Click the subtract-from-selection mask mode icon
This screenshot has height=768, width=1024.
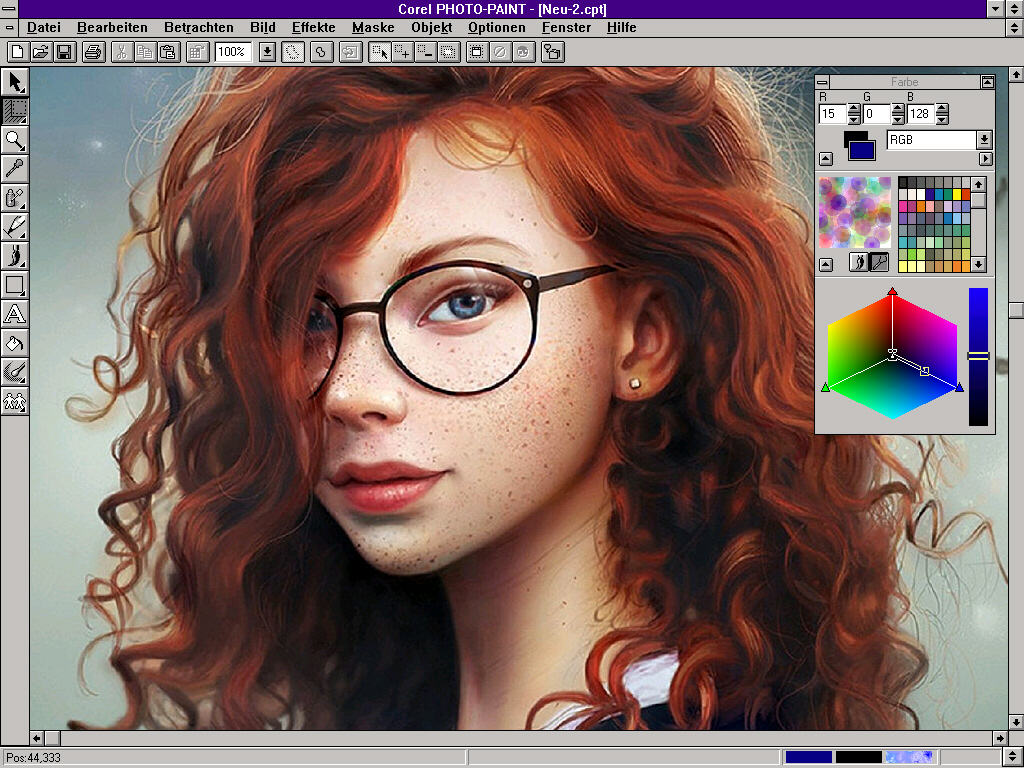426,52
